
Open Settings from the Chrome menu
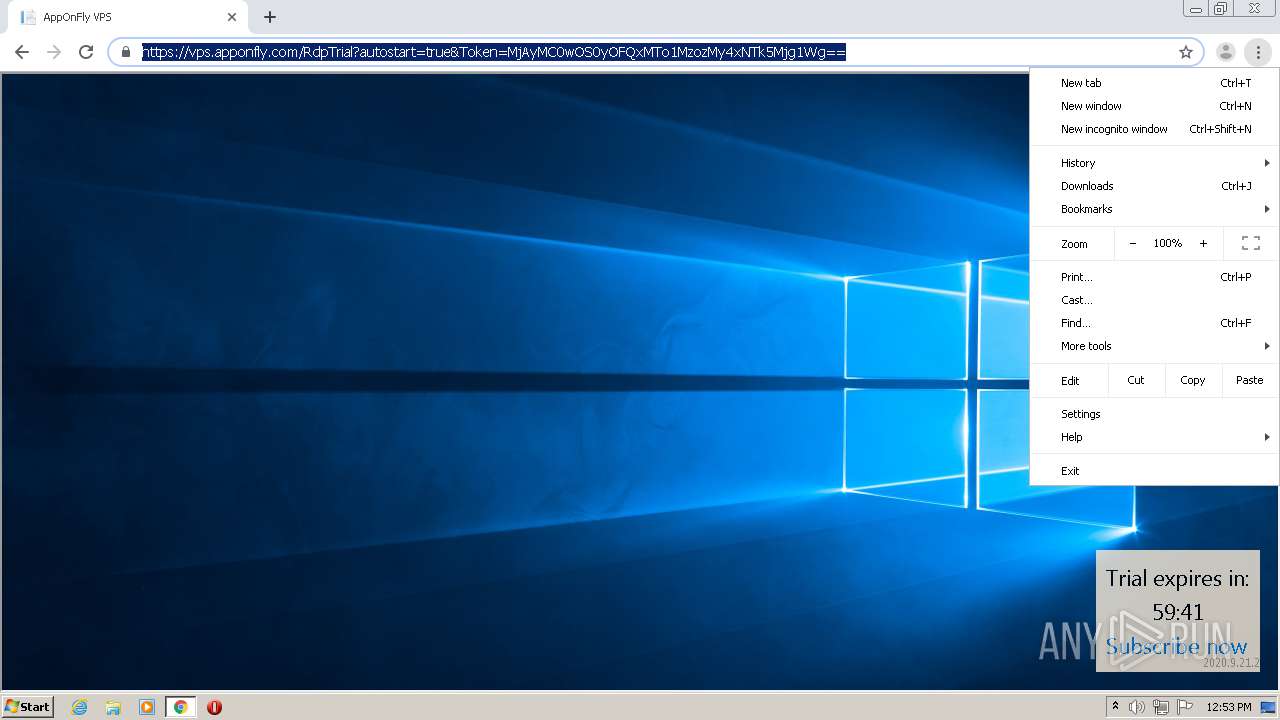pyautogui.click(x=1155, y=414)
